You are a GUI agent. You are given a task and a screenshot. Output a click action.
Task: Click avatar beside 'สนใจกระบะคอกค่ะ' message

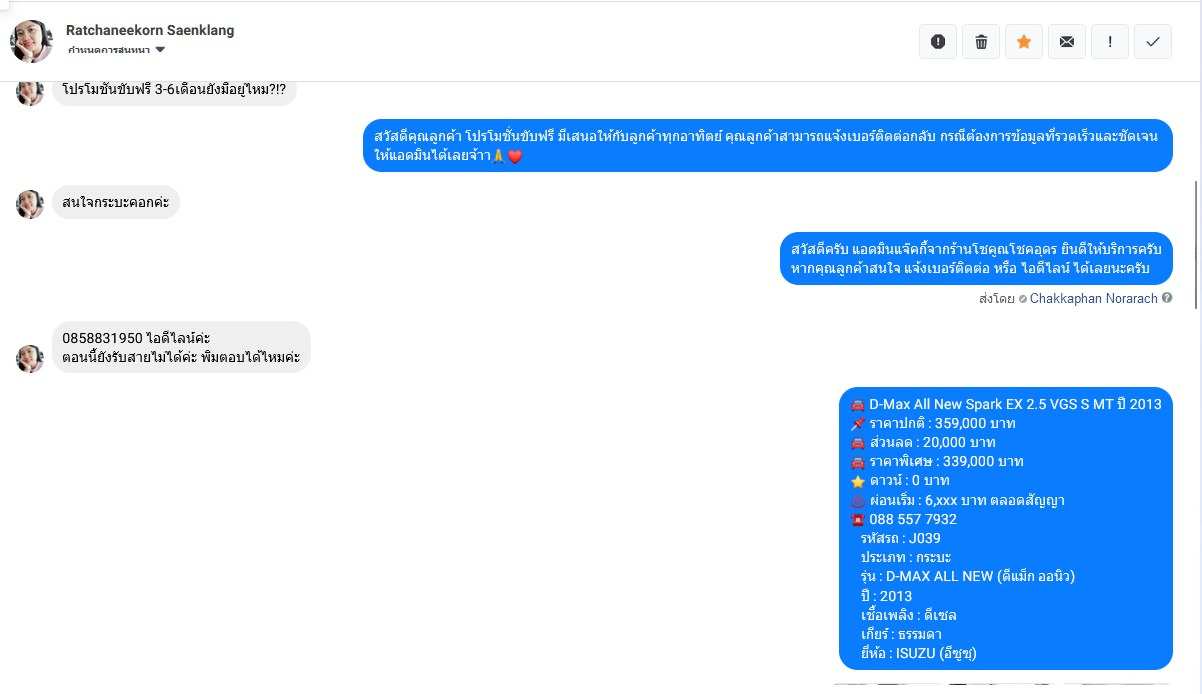click(x=30, y=204)
